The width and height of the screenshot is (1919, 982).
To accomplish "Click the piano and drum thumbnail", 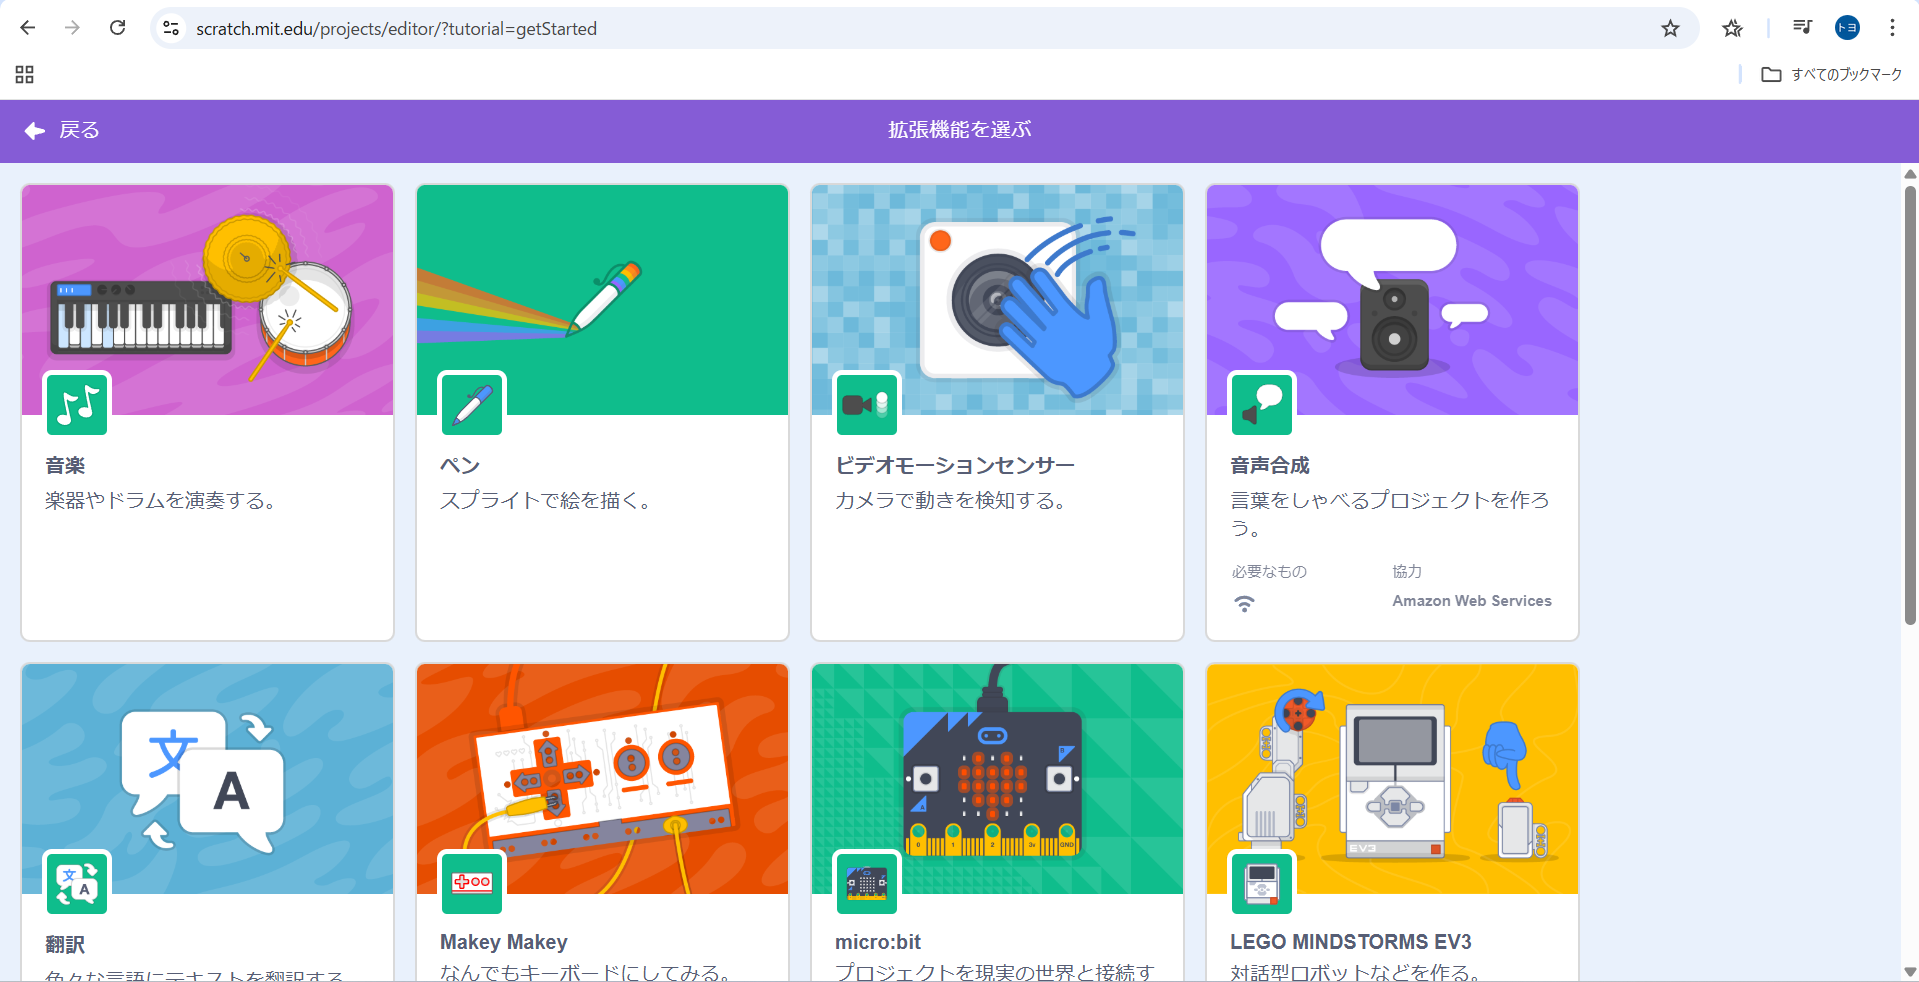I will [207, 300].
